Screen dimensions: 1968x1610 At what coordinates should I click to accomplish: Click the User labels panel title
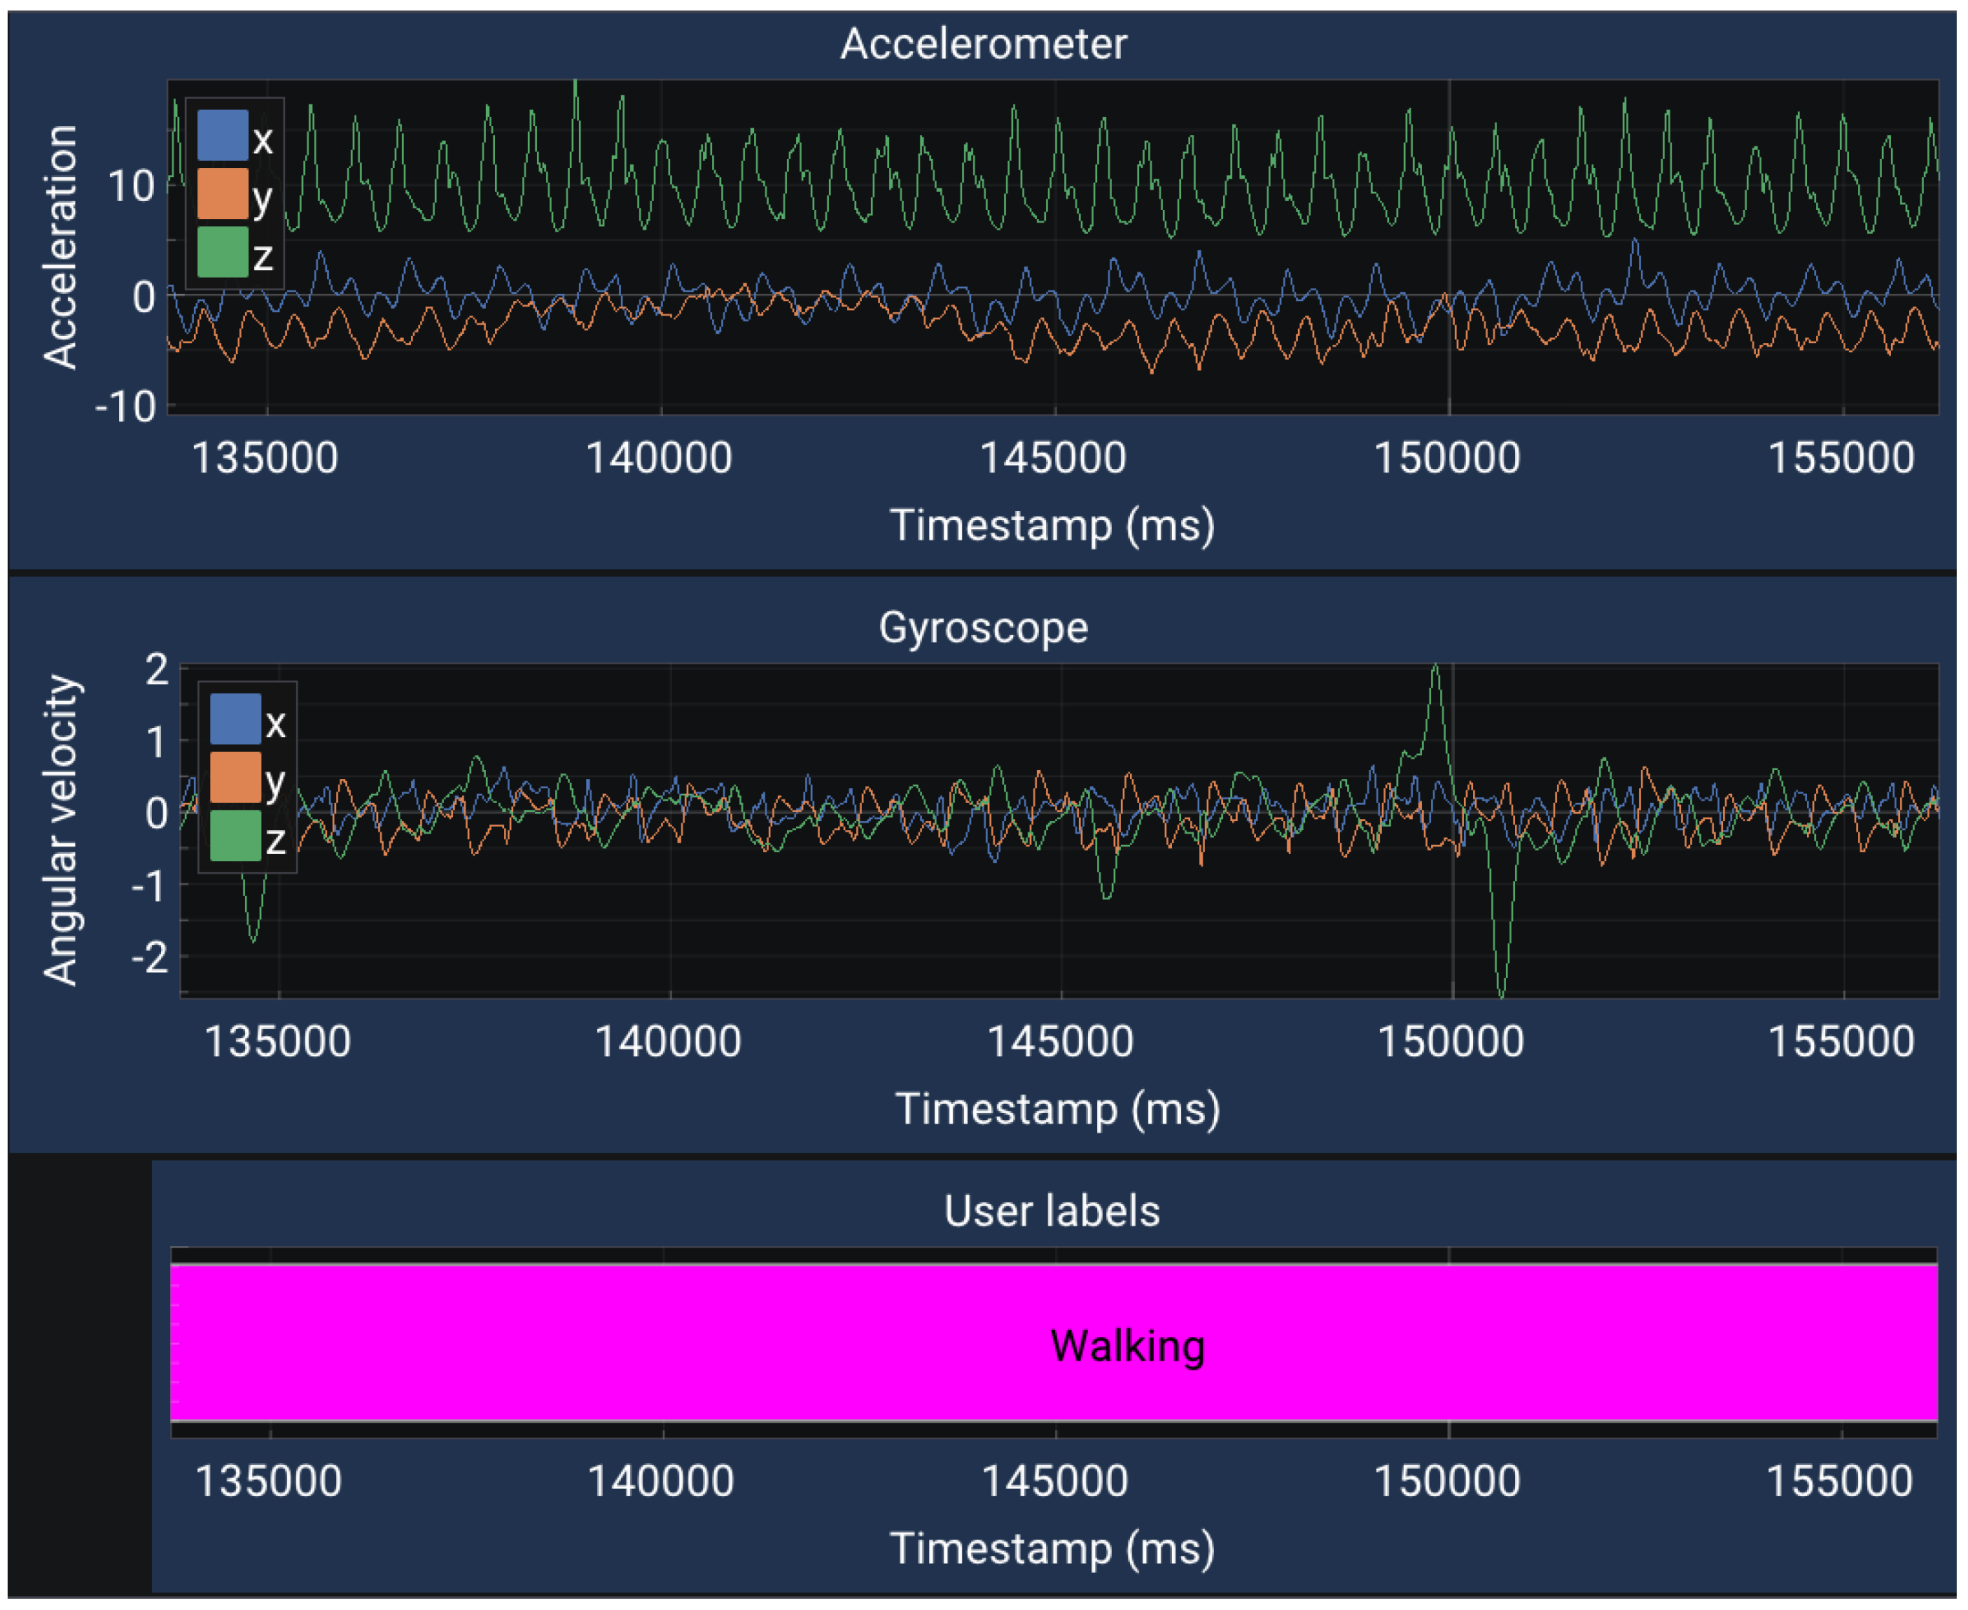[x=1051, y=1211]
